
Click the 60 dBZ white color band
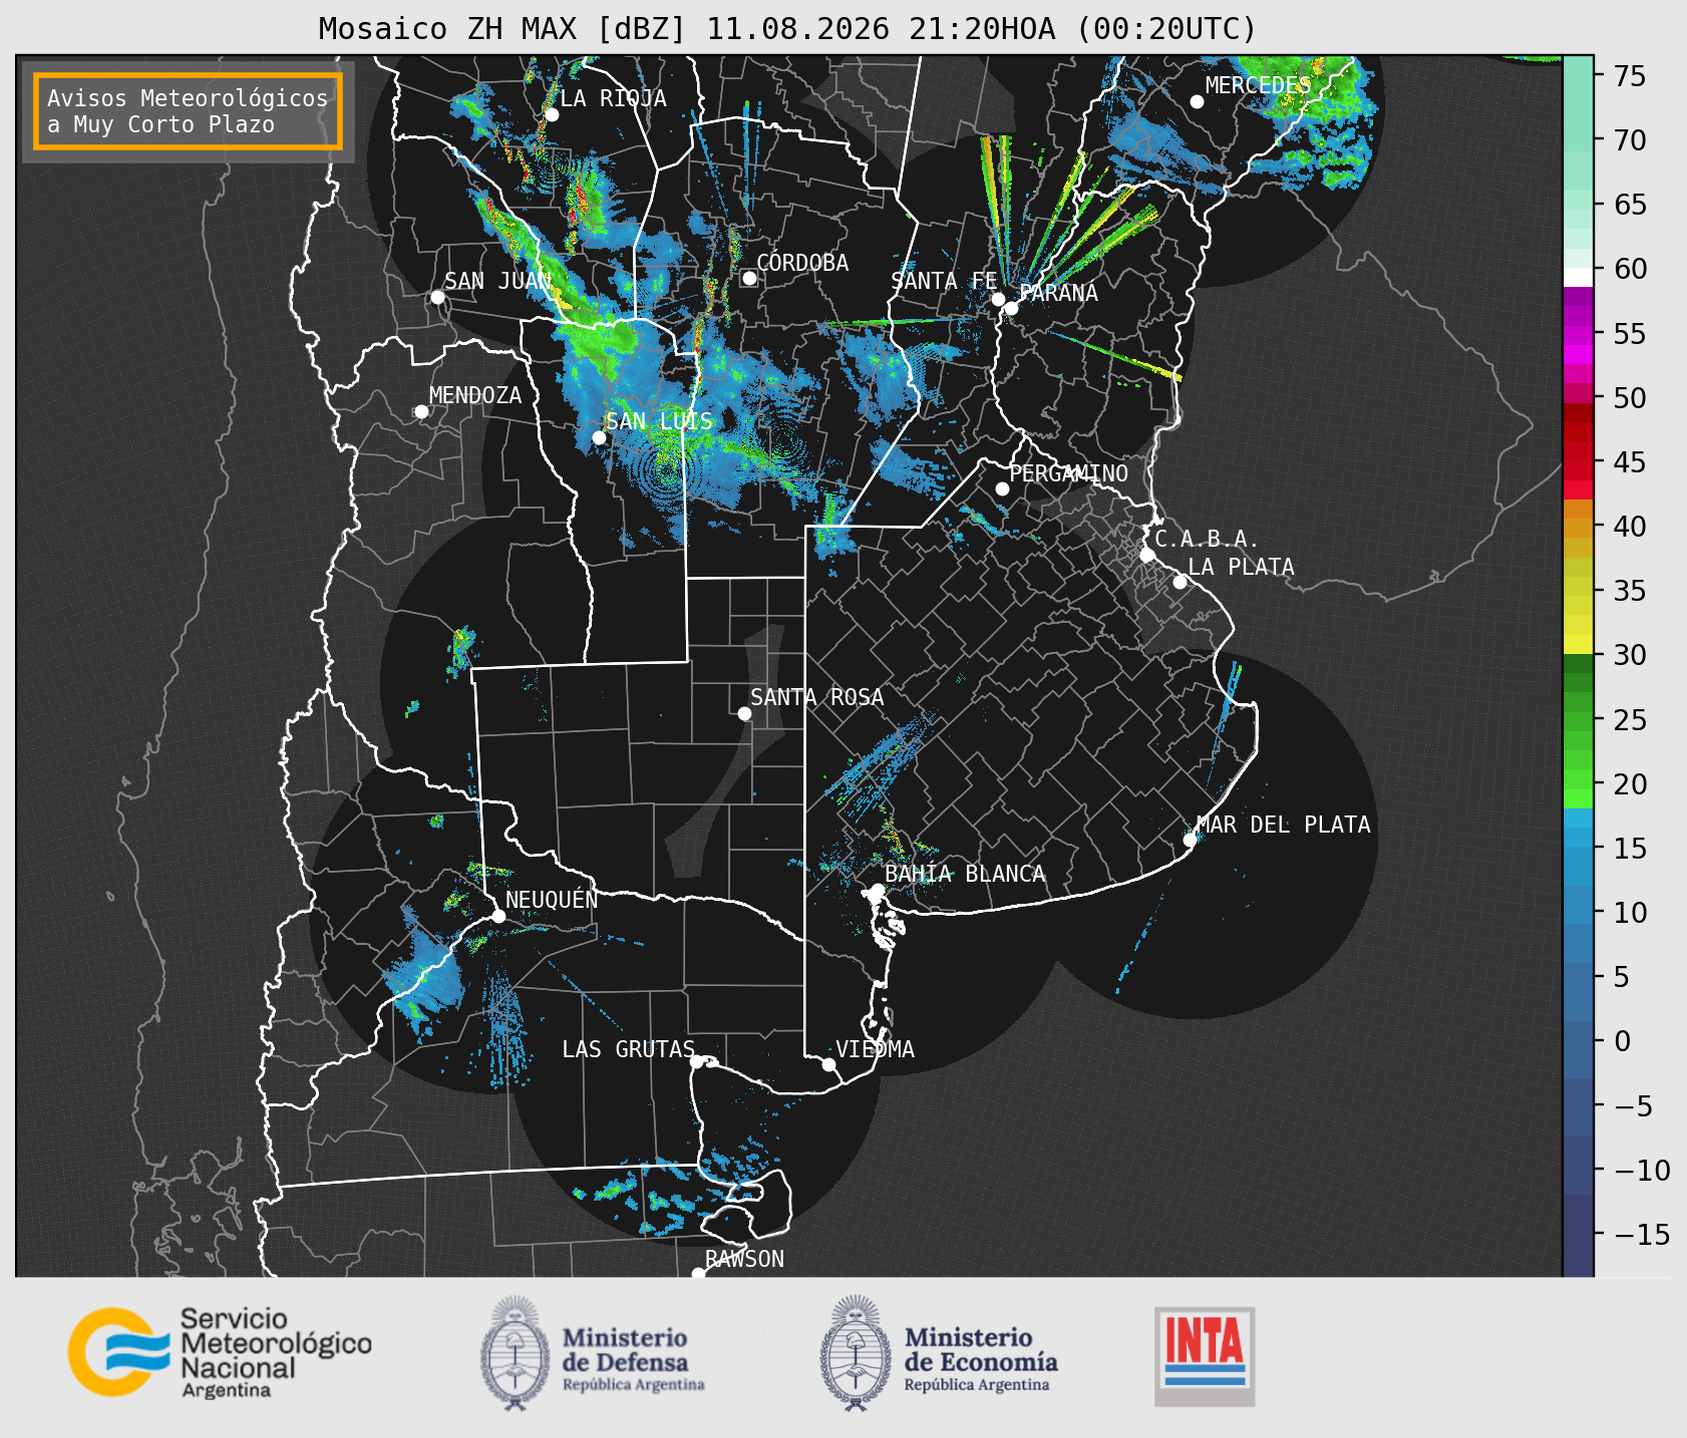coord(1578,275)
